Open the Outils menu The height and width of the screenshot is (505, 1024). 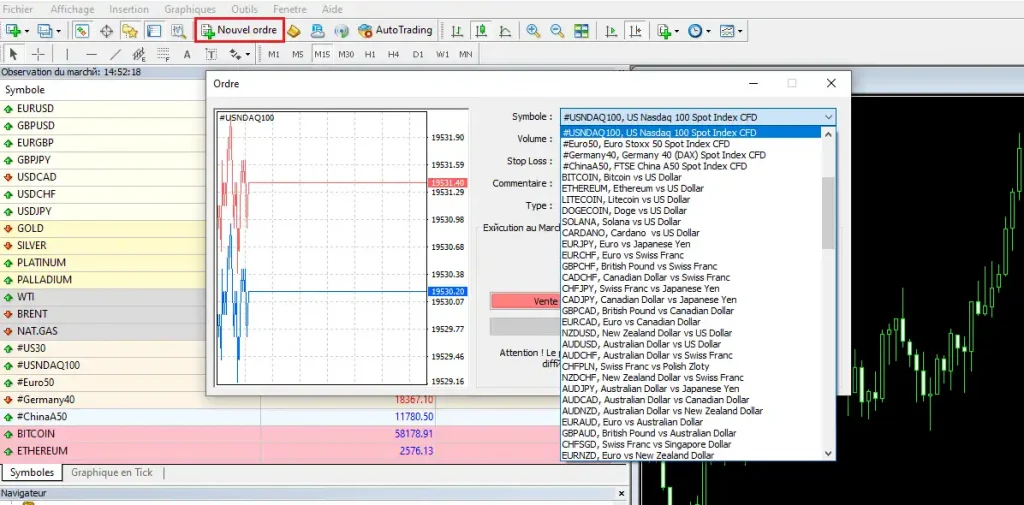[244, 9]
